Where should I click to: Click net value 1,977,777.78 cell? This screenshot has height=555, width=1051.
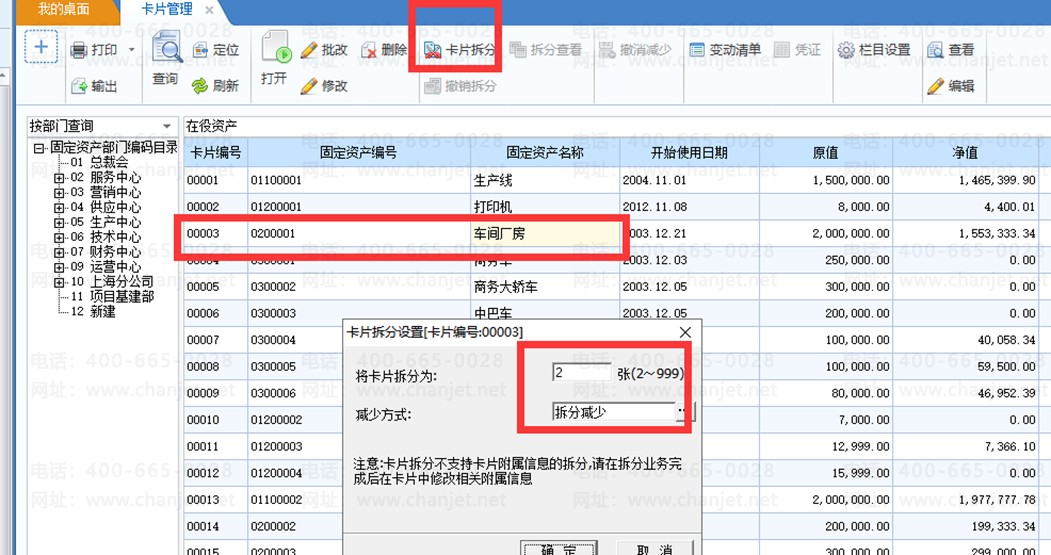(x=965, y=499)
